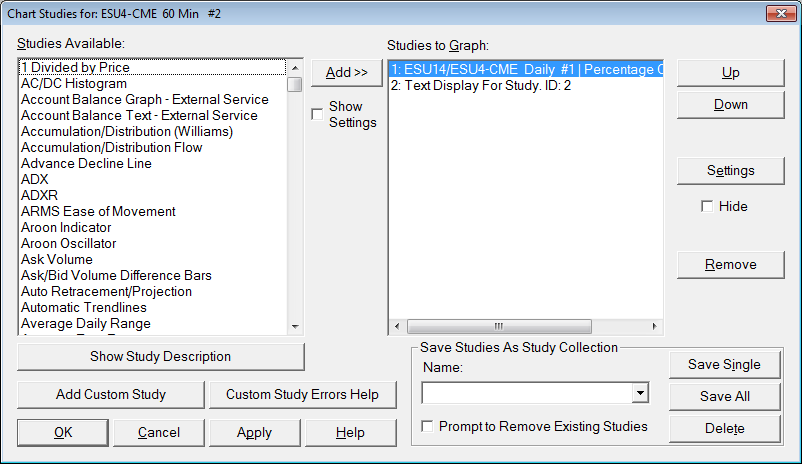Close the Chart Studies dialog window

click(x=780, y=14)
